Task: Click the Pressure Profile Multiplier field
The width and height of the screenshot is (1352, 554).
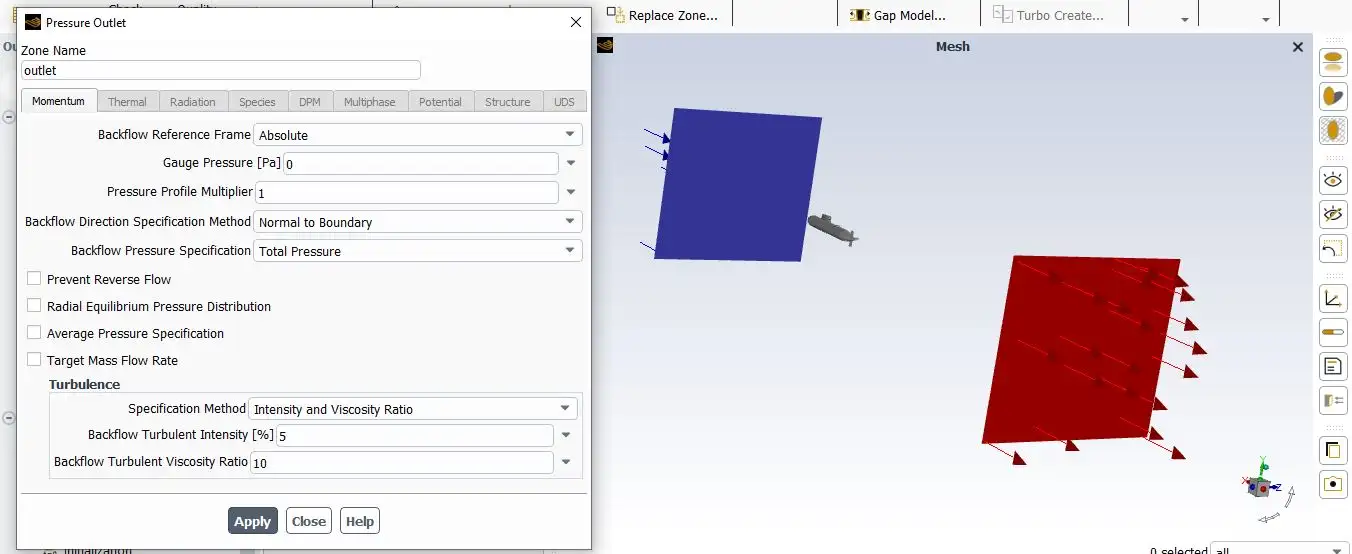Action: 407,192
